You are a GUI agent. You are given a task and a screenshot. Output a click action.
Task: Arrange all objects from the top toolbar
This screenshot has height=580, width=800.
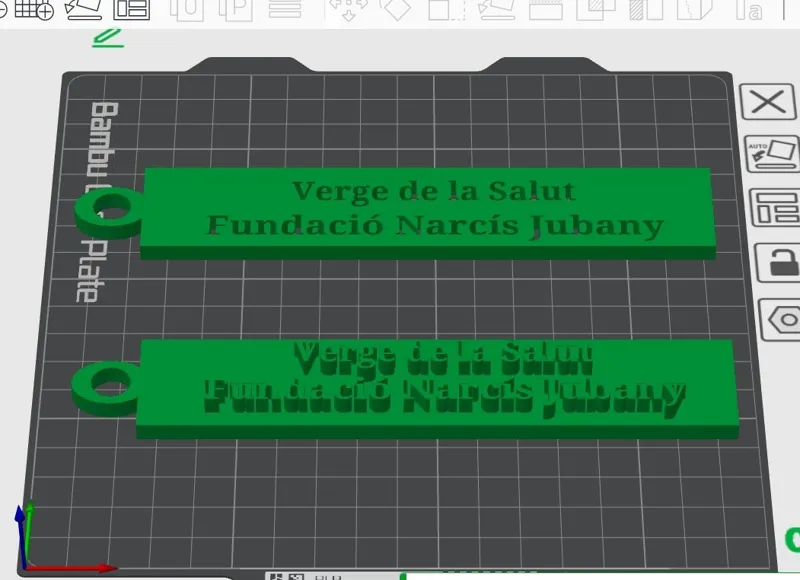click(x=131, y=9)
